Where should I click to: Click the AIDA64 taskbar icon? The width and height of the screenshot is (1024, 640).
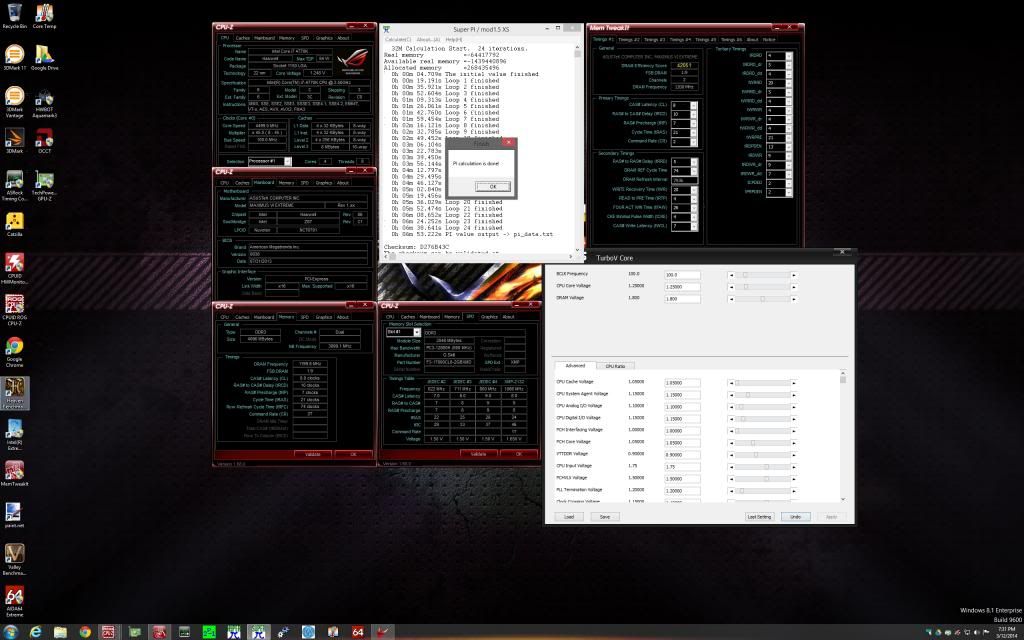coord(358,632)
